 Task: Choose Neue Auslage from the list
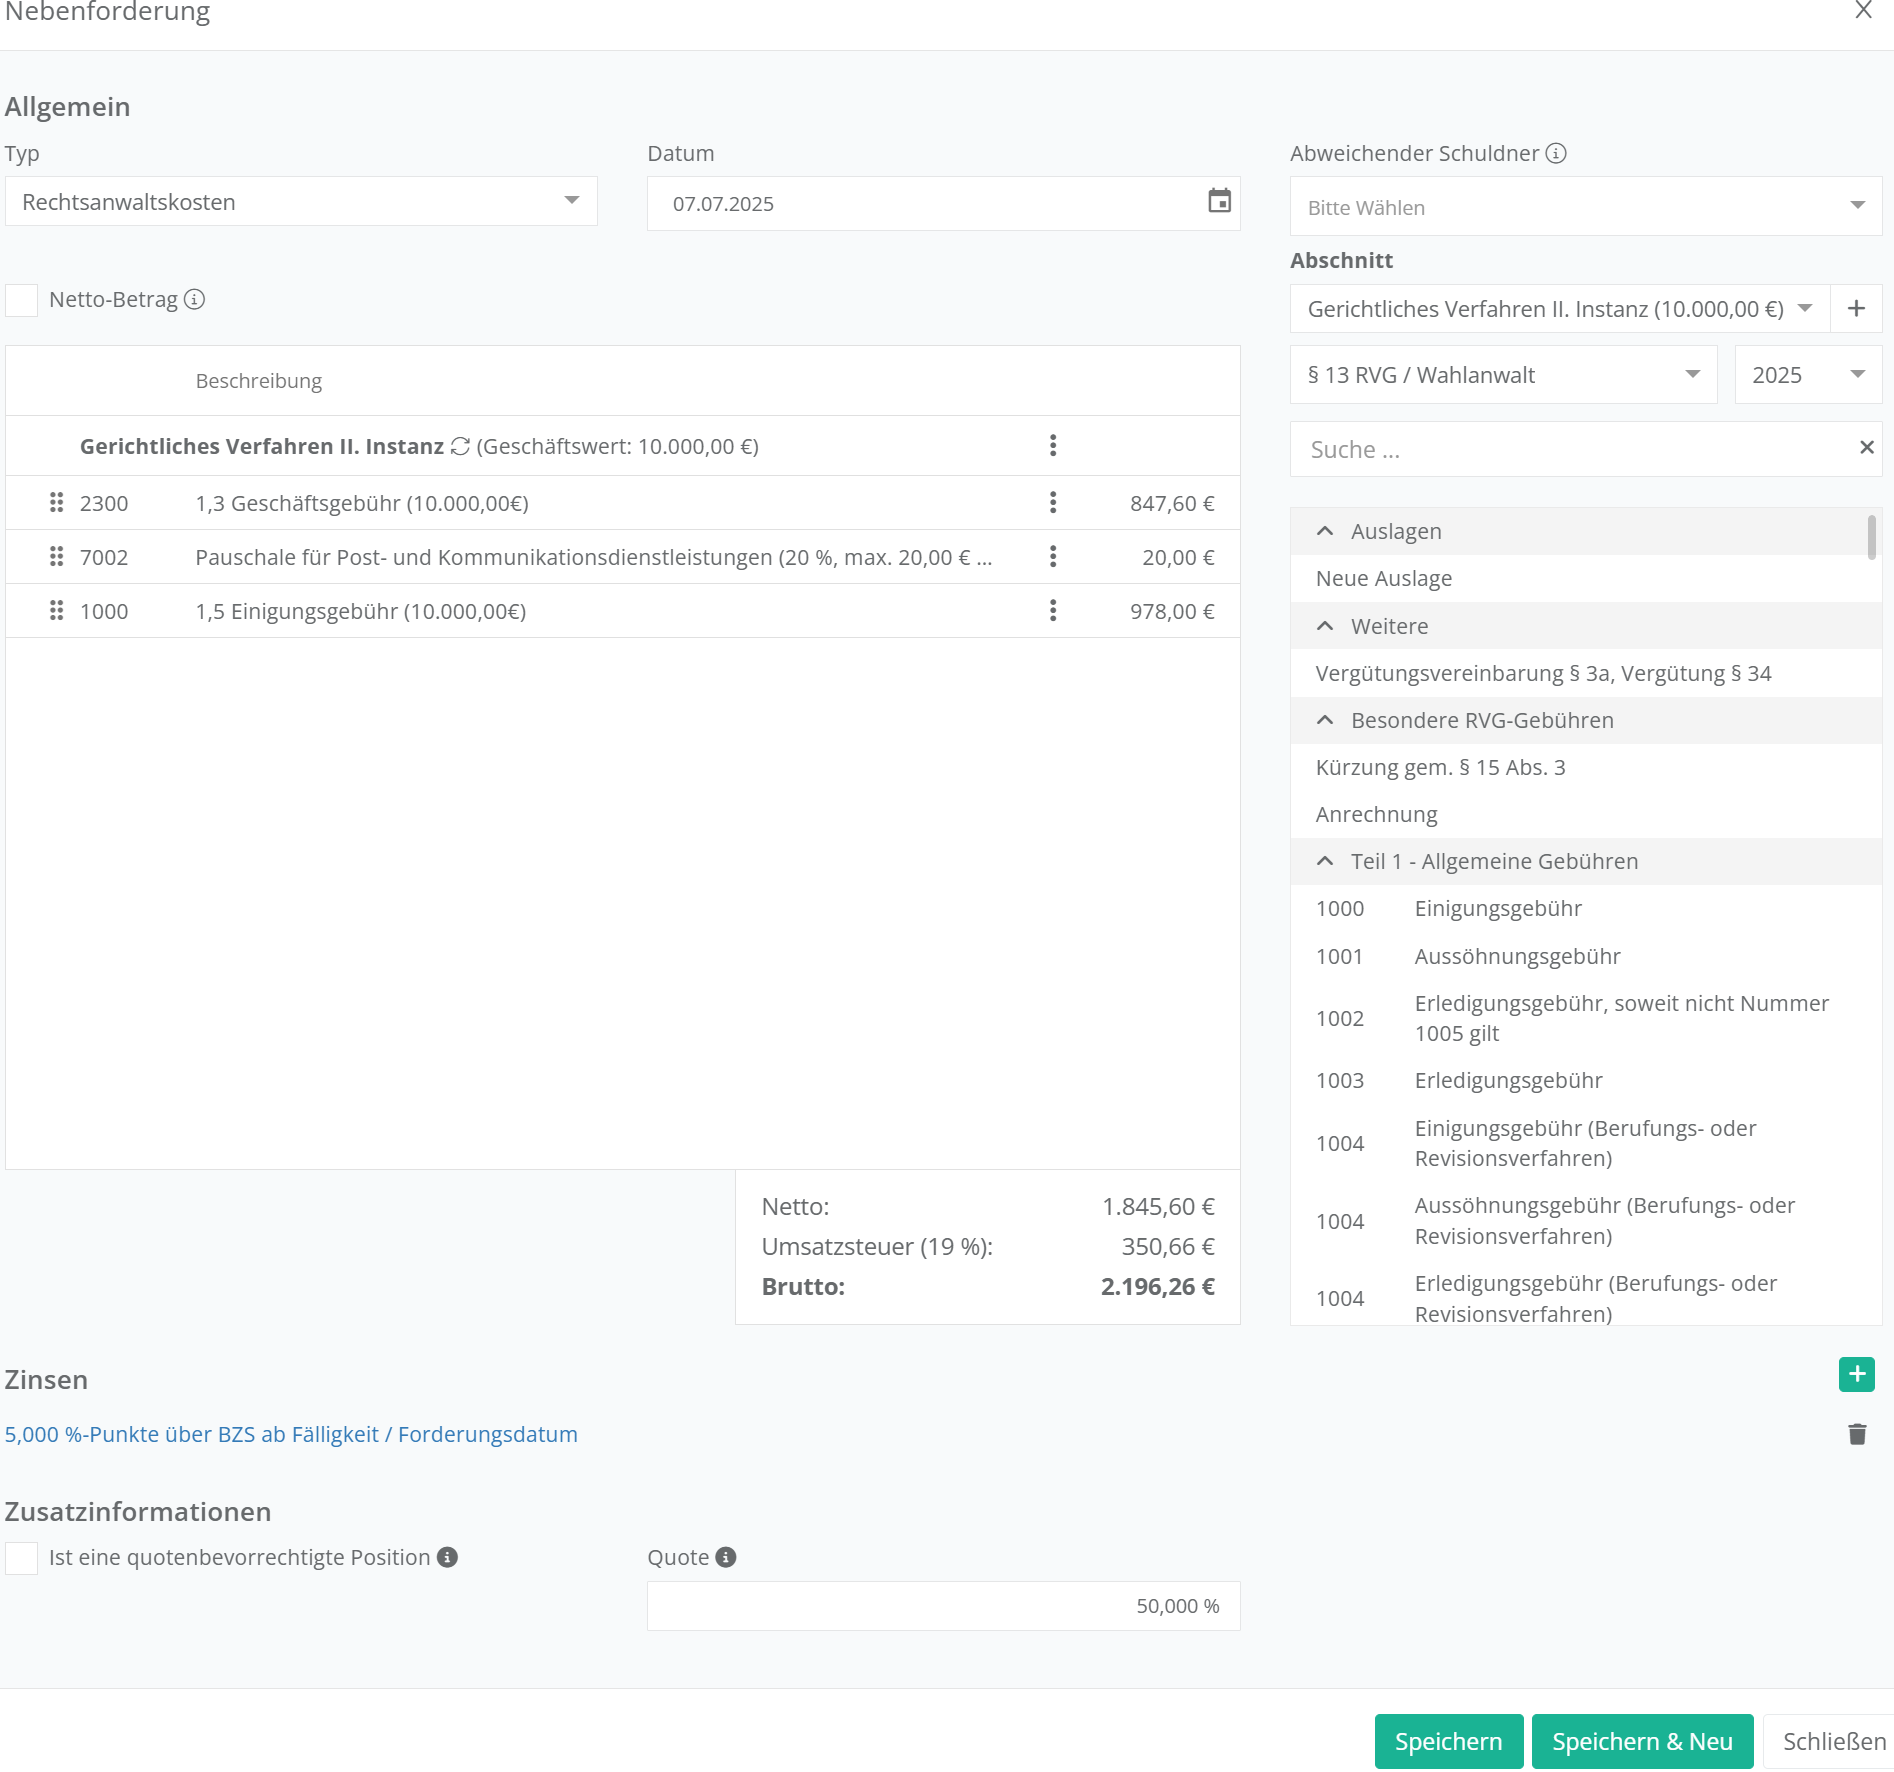[1383, 579]
